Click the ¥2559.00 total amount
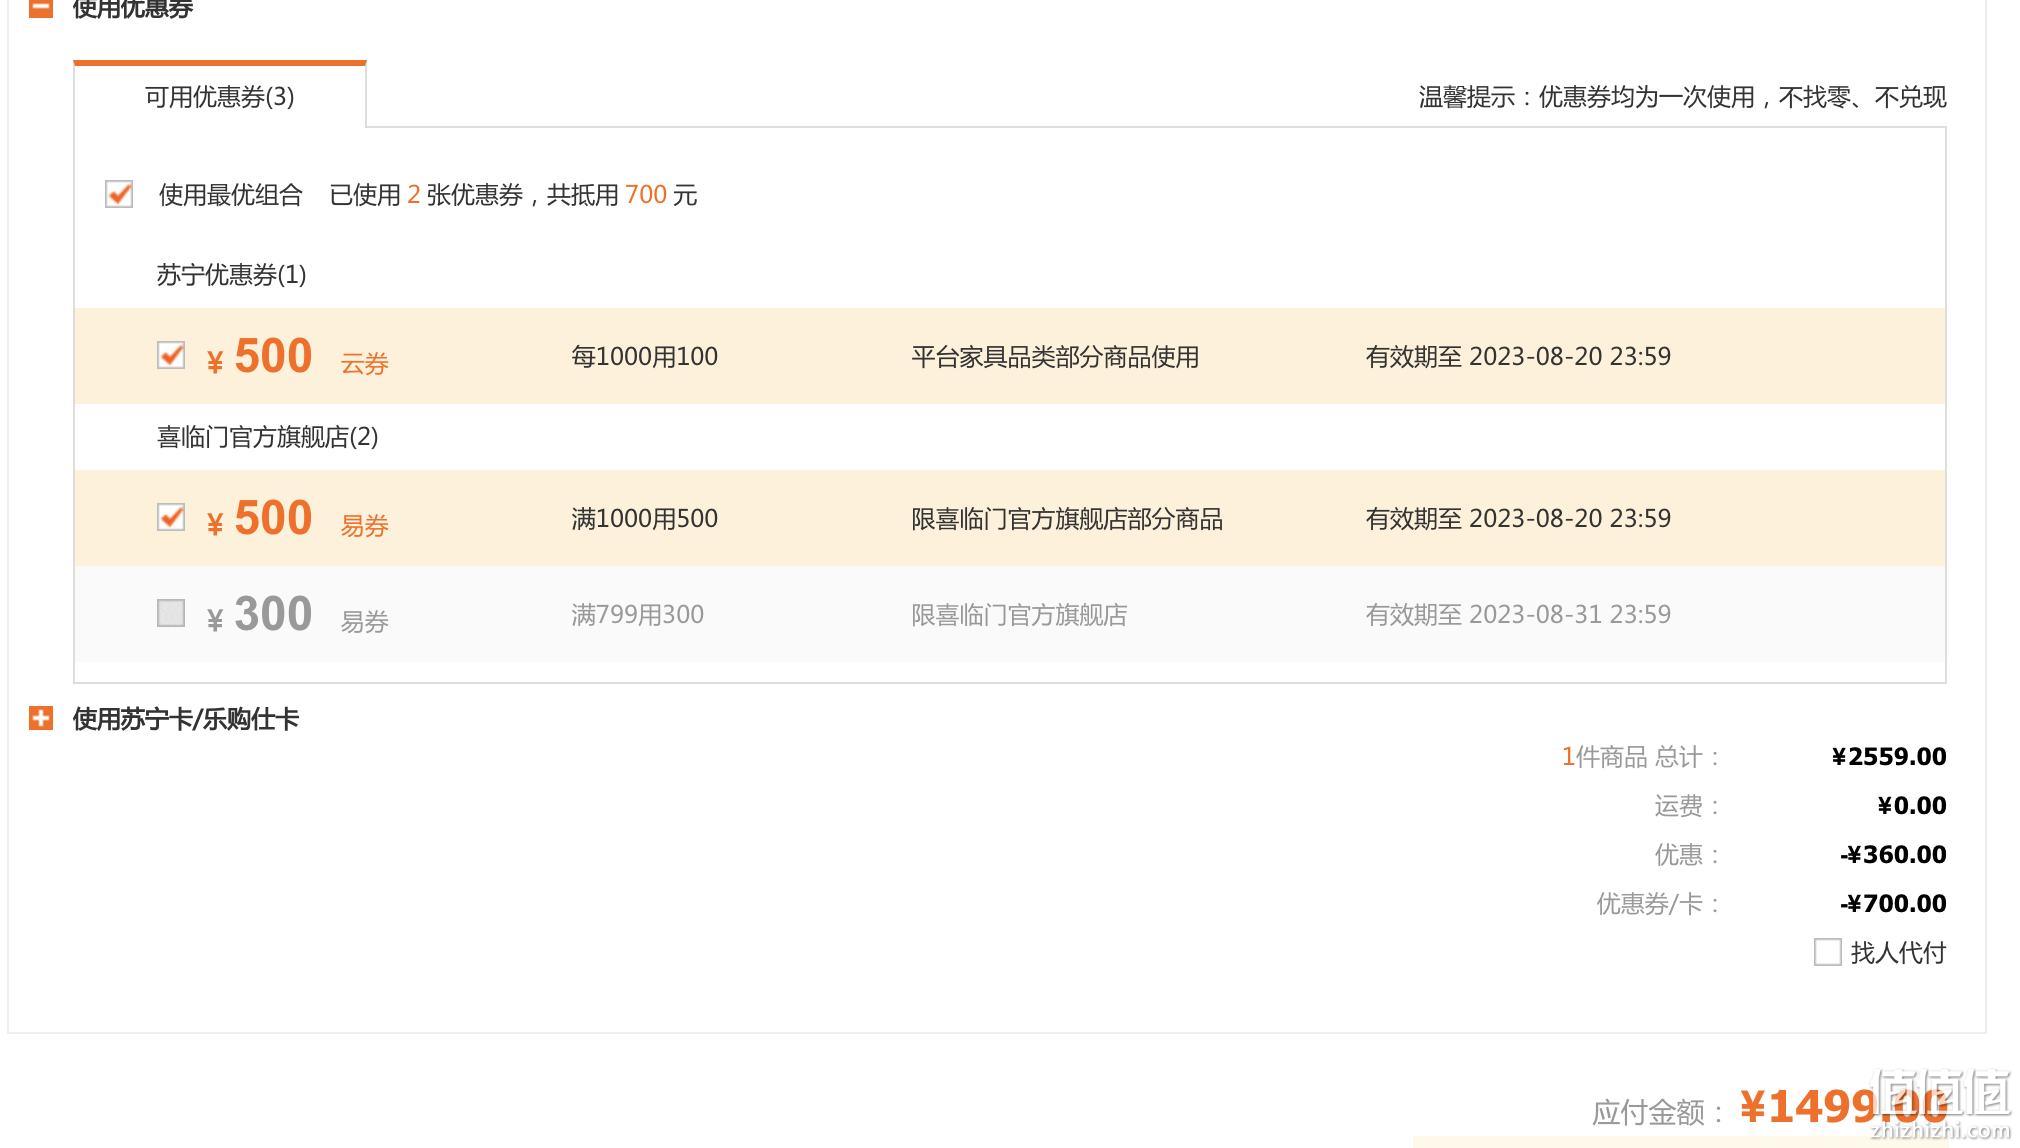This screenshot has width=2020, height=1148. point(1889,757)
